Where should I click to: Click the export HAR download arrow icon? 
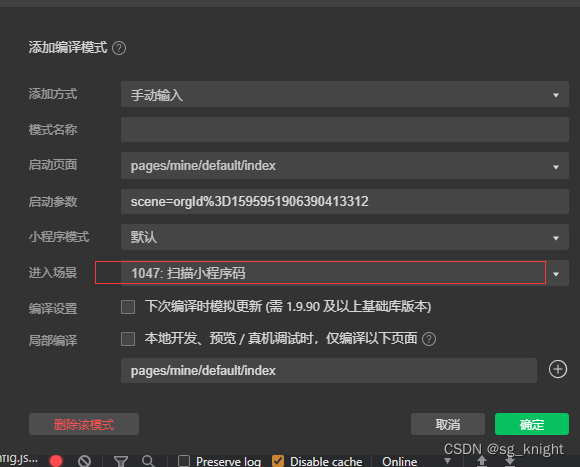(510, 460)
